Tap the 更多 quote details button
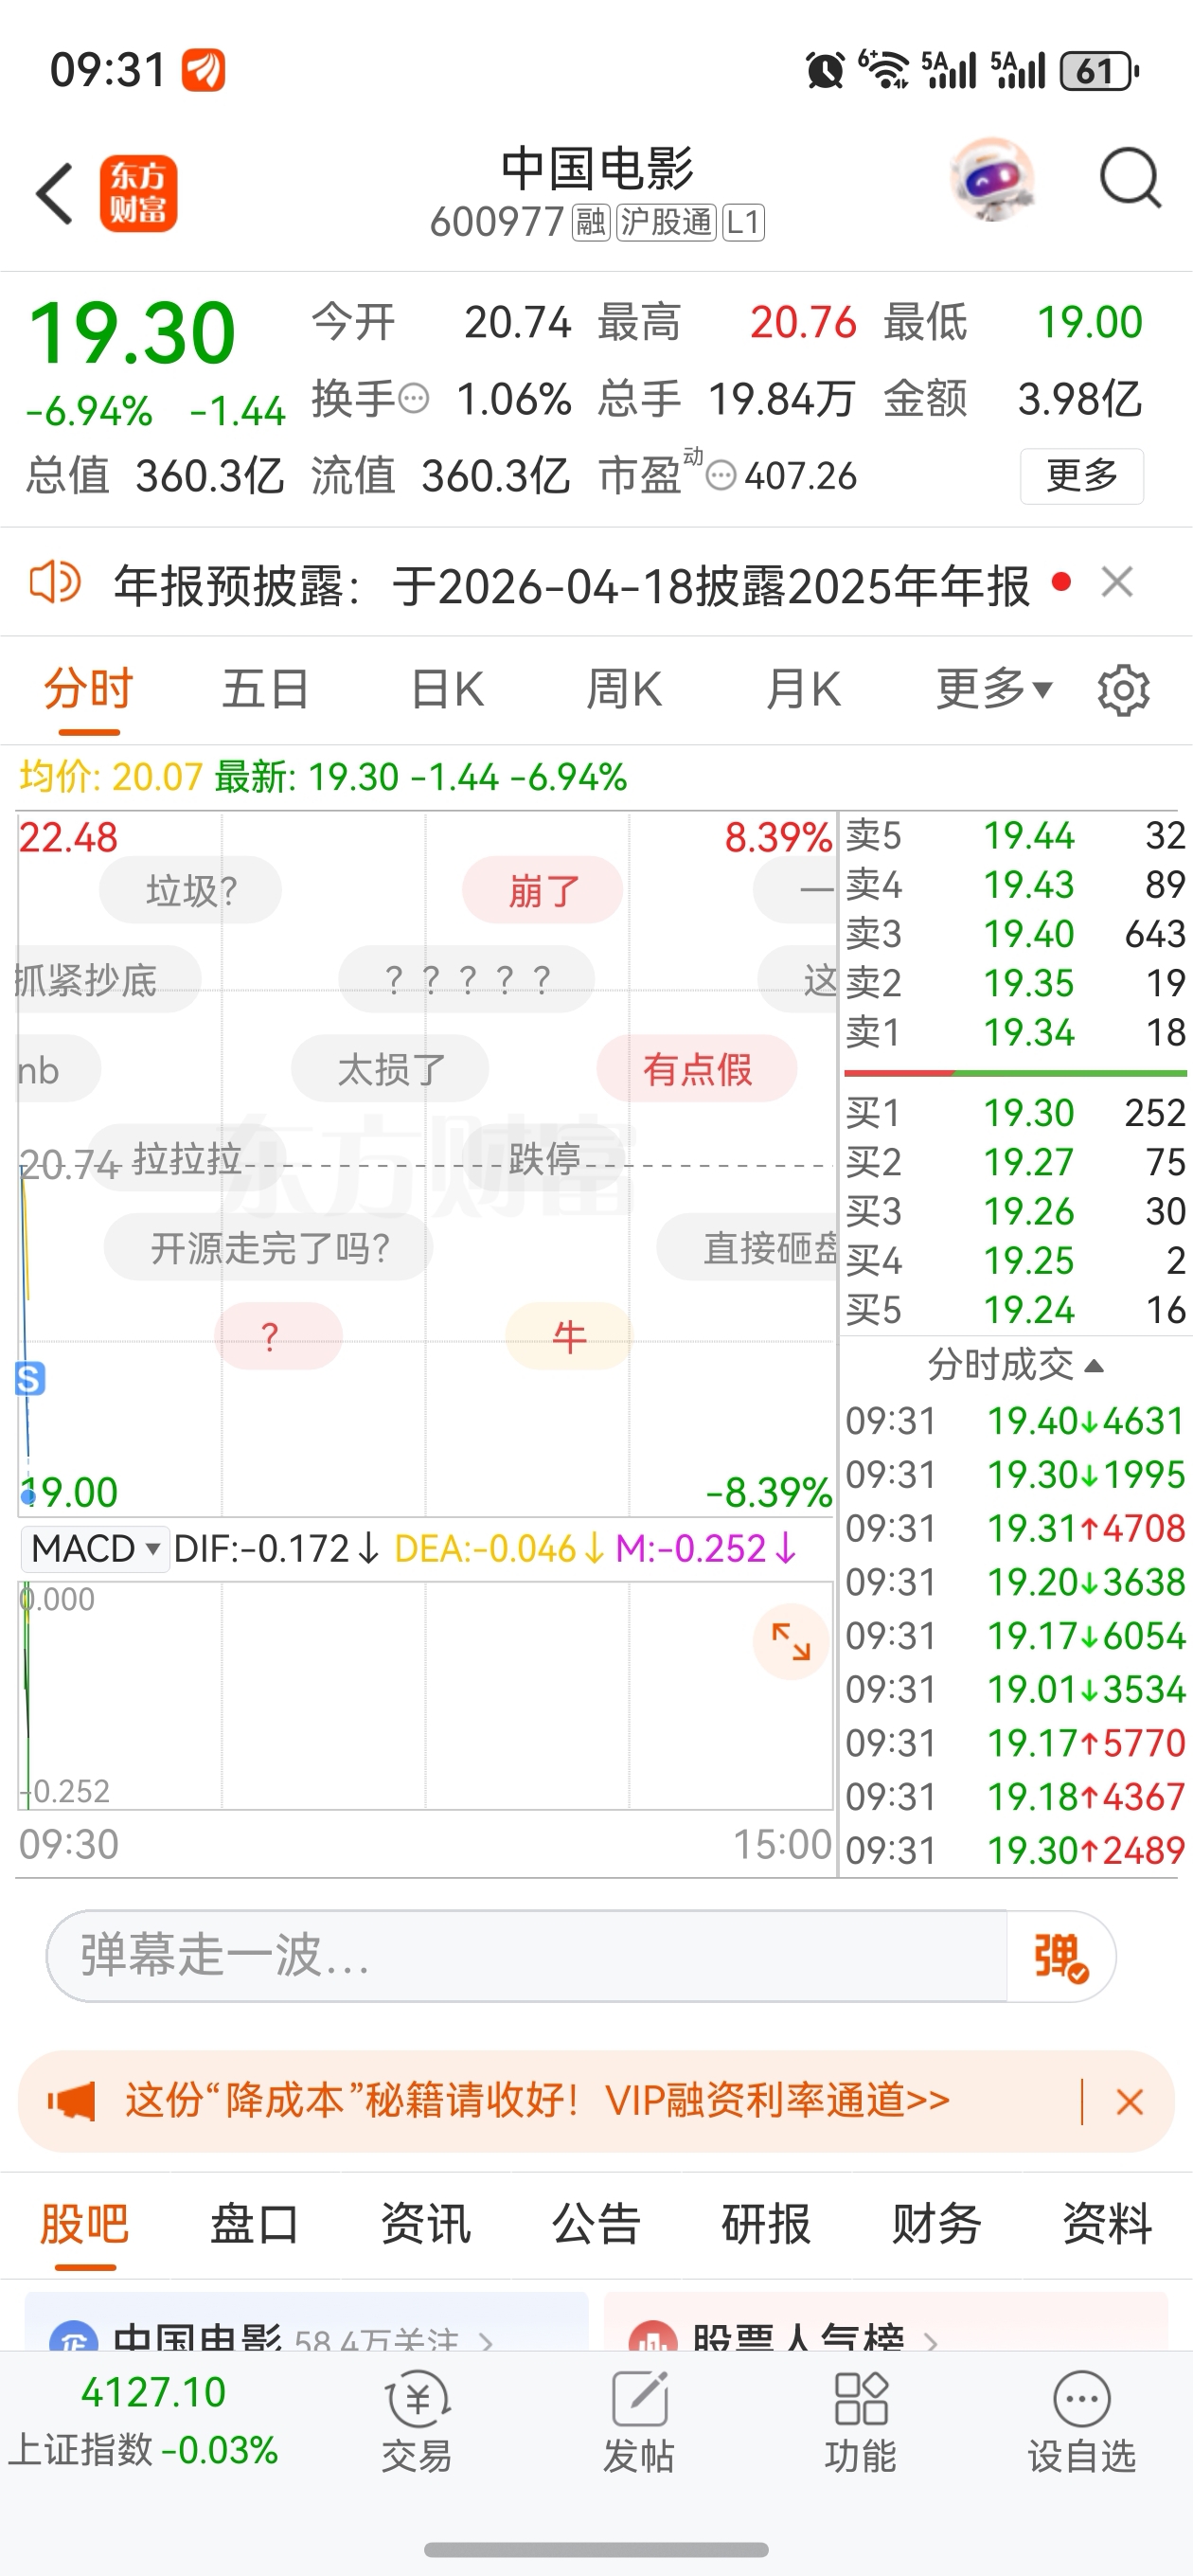The width and height of the screenshot is (1193, 2576). (1082, 476)
